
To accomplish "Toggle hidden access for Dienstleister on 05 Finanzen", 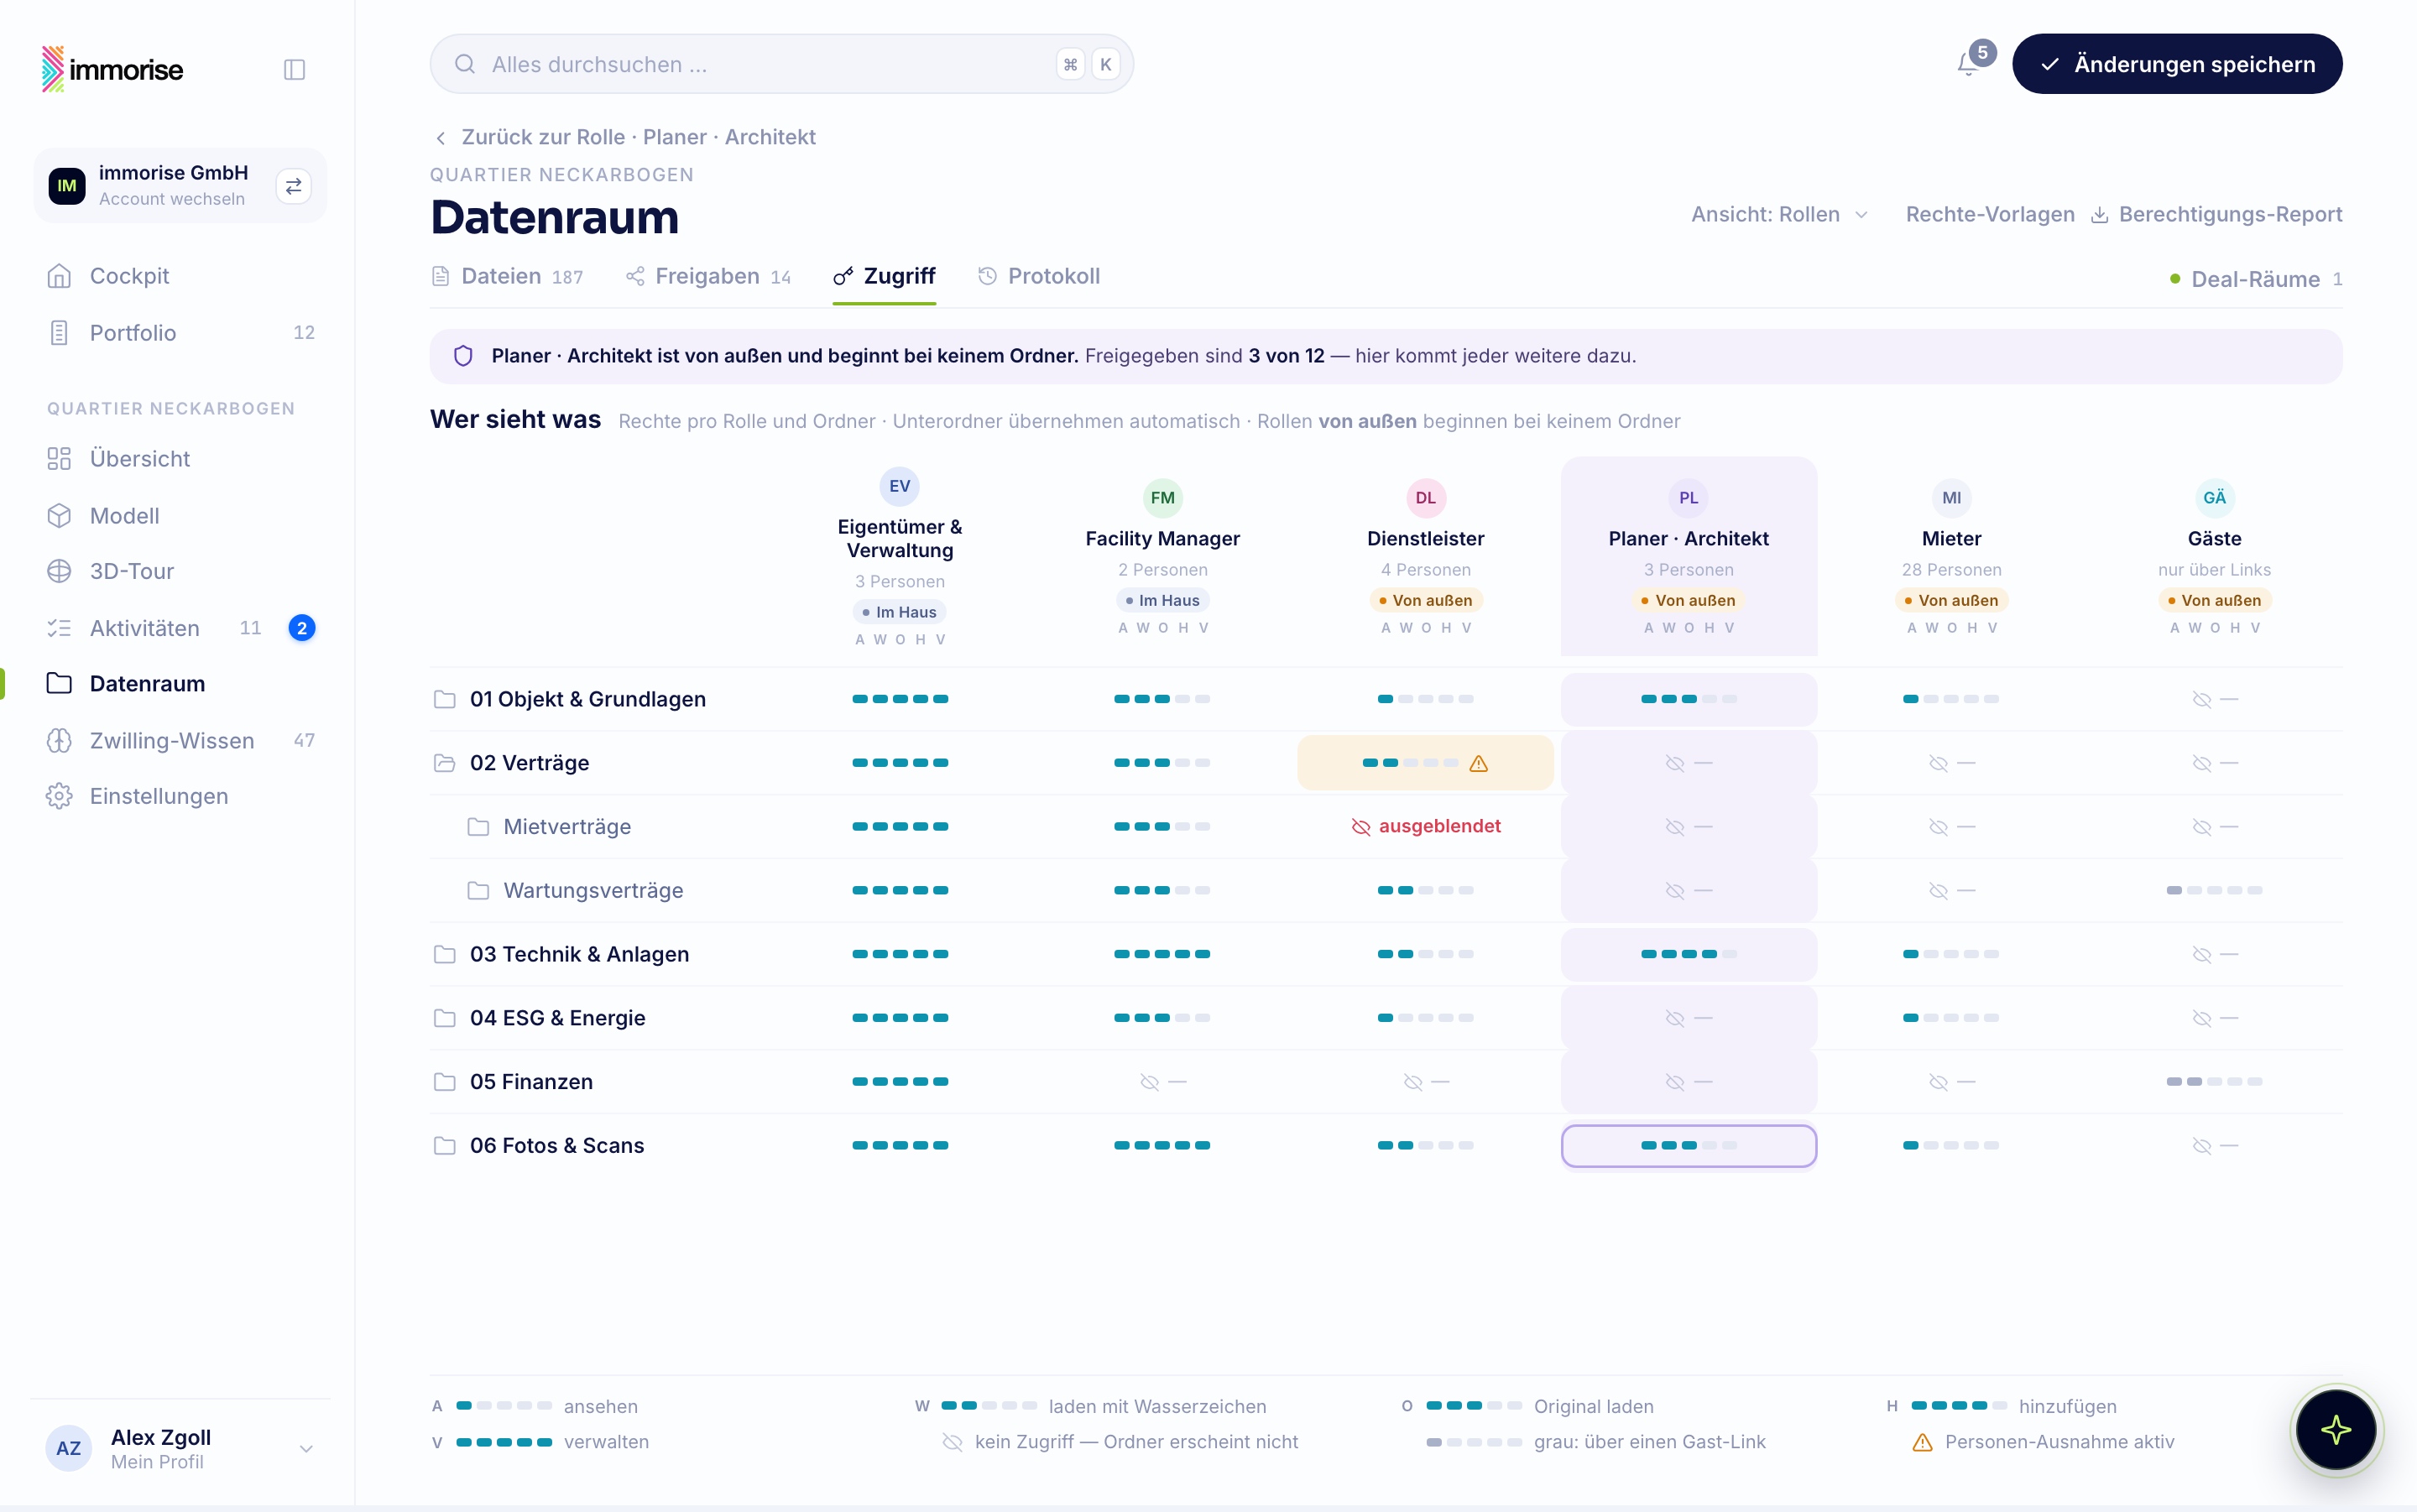I will pos(1426,1082).
